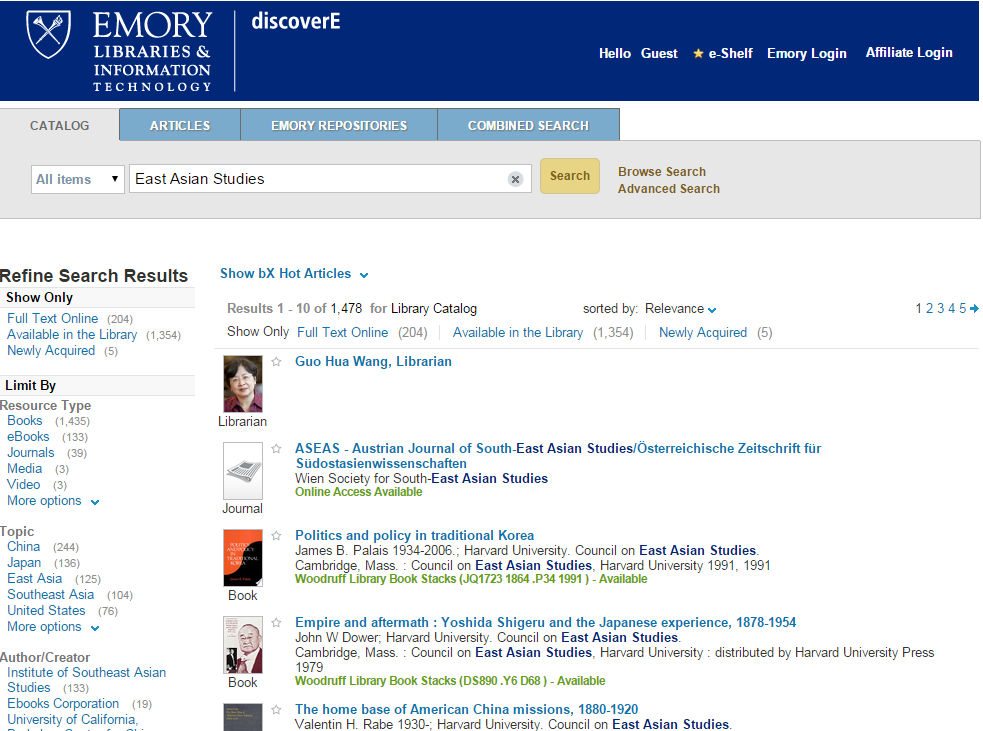Open Politics and policy in traditional Korea title
Image resolution: width=983 pixels, height=731 pixels.
click(x=414, y=535)
